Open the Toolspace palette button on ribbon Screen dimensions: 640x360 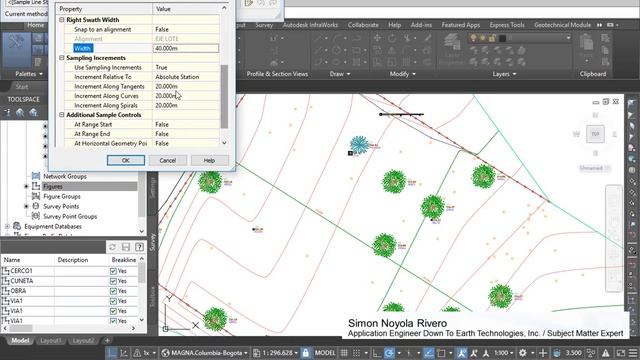coord(17,50)
